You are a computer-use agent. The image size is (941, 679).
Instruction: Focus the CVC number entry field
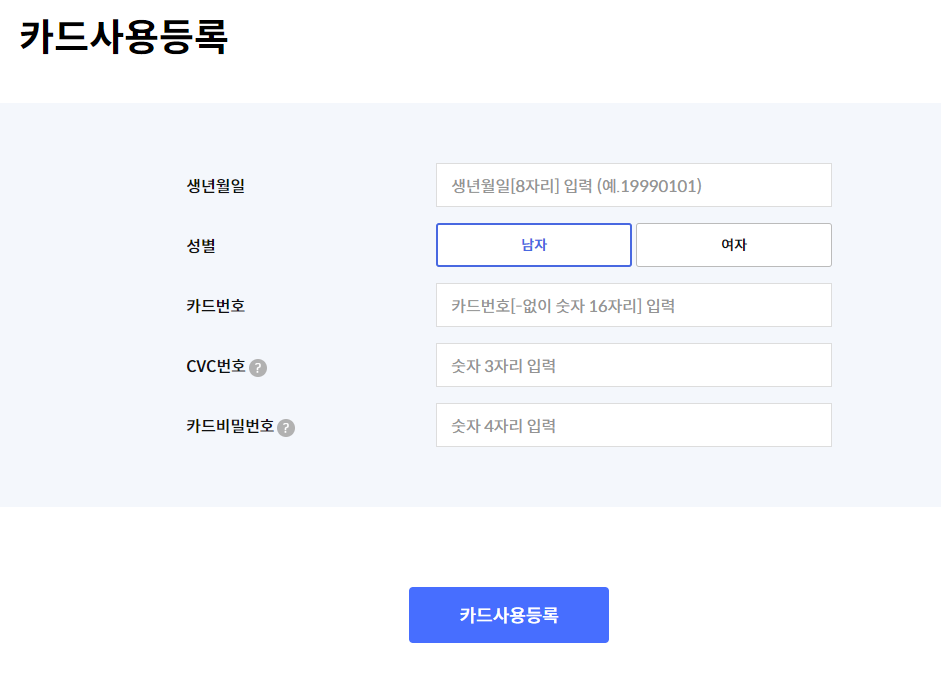point(633,364)
